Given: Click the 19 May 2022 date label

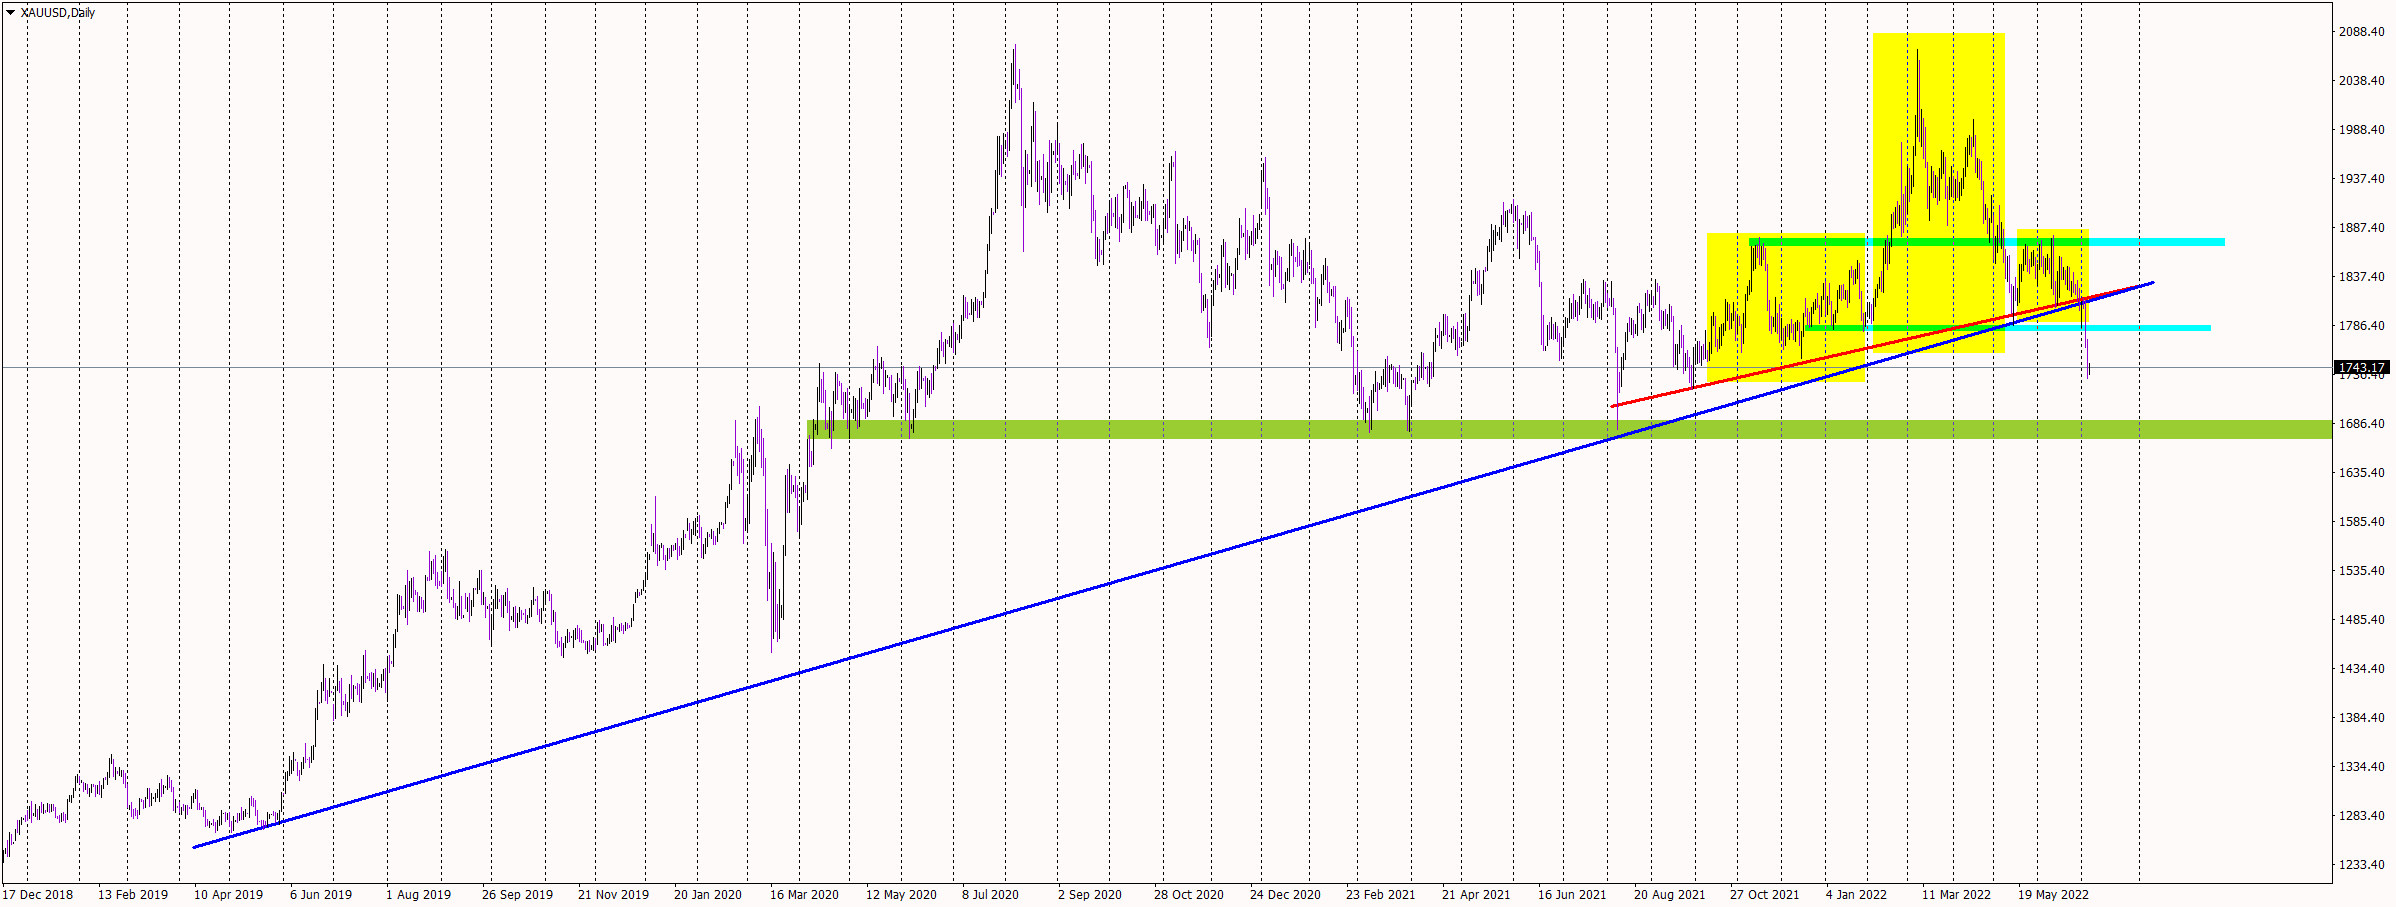Looking at the screenshot, I should 2053,895.
